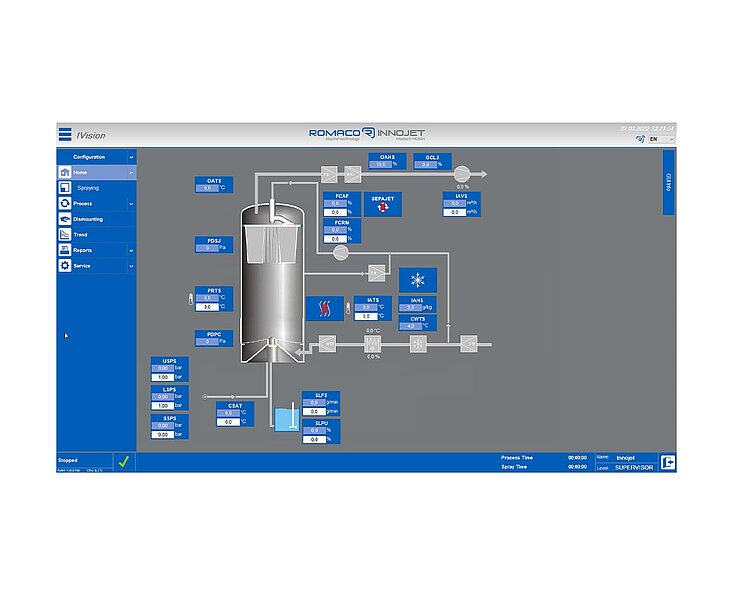Click the USPS setpoint field 1.00 bar
Image resolution: width=733 pixels, height=595 pixels.
[x=163, y=377]
